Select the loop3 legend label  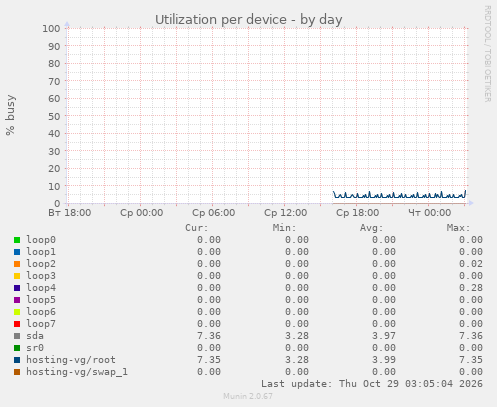click(x=41, y=276)
